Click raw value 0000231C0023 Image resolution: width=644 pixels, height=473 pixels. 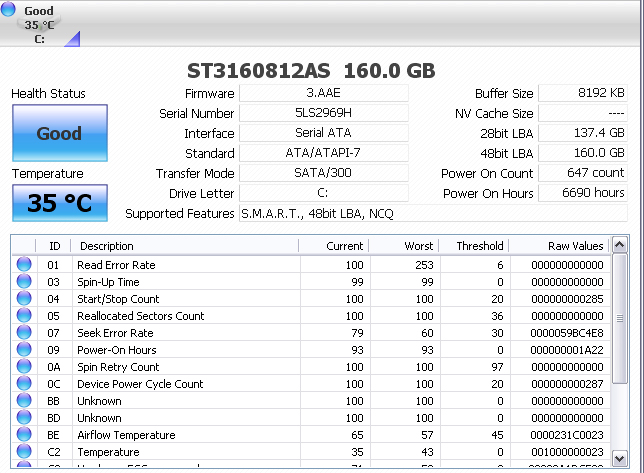click(567, 435)
